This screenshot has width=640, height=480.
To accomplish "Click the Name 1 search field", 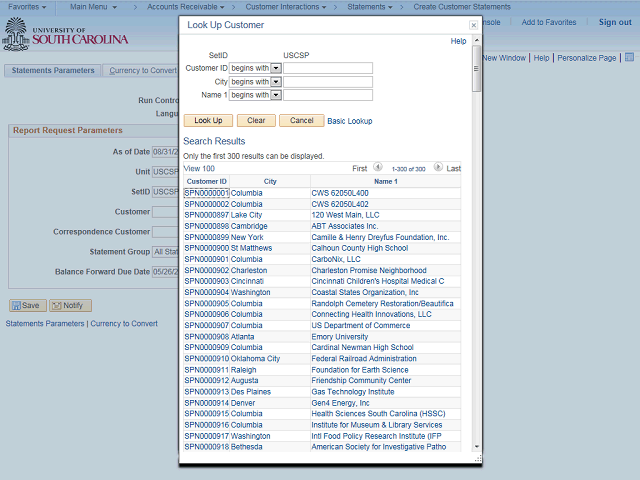I will click(x=328, y=95).
